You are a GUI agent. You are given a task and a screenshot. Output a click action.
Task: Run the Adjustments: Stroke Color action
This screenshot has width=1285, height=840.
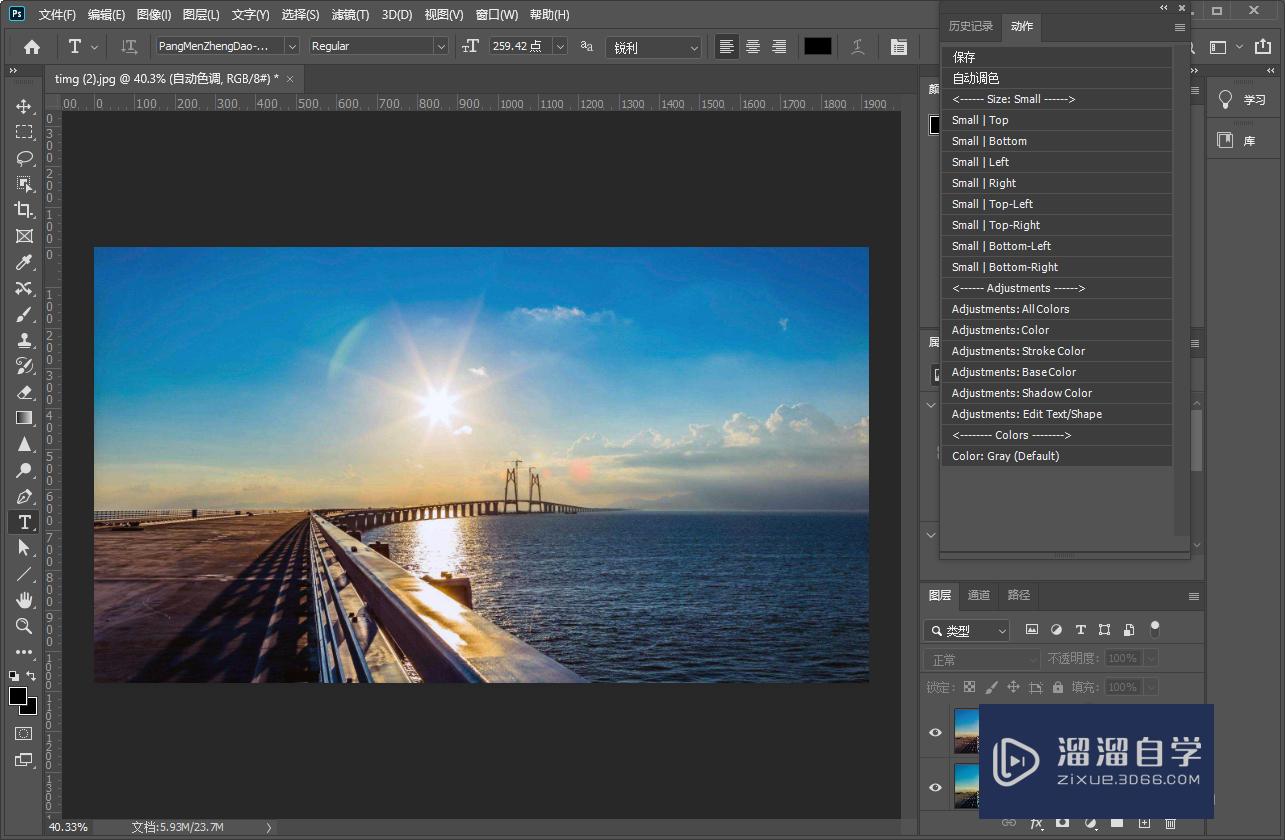pyautogui.click(x=1056, y=351)
